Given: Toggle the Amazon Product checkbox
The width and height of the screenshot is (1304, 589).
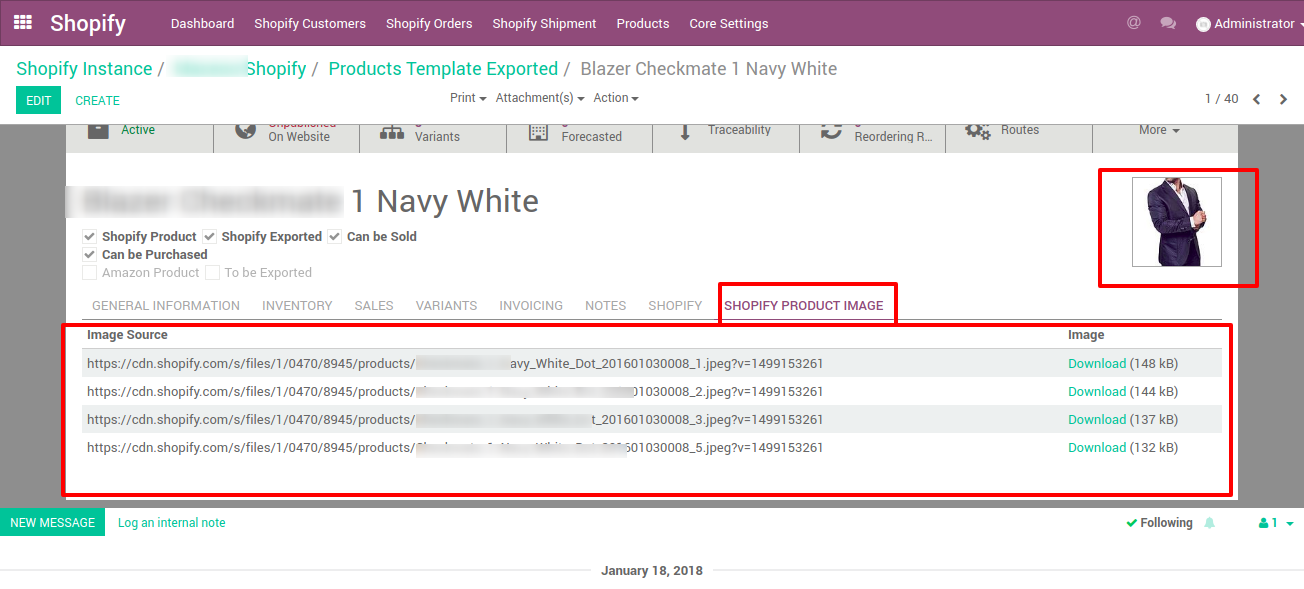Looking at the screenshot, I should 90,273.
